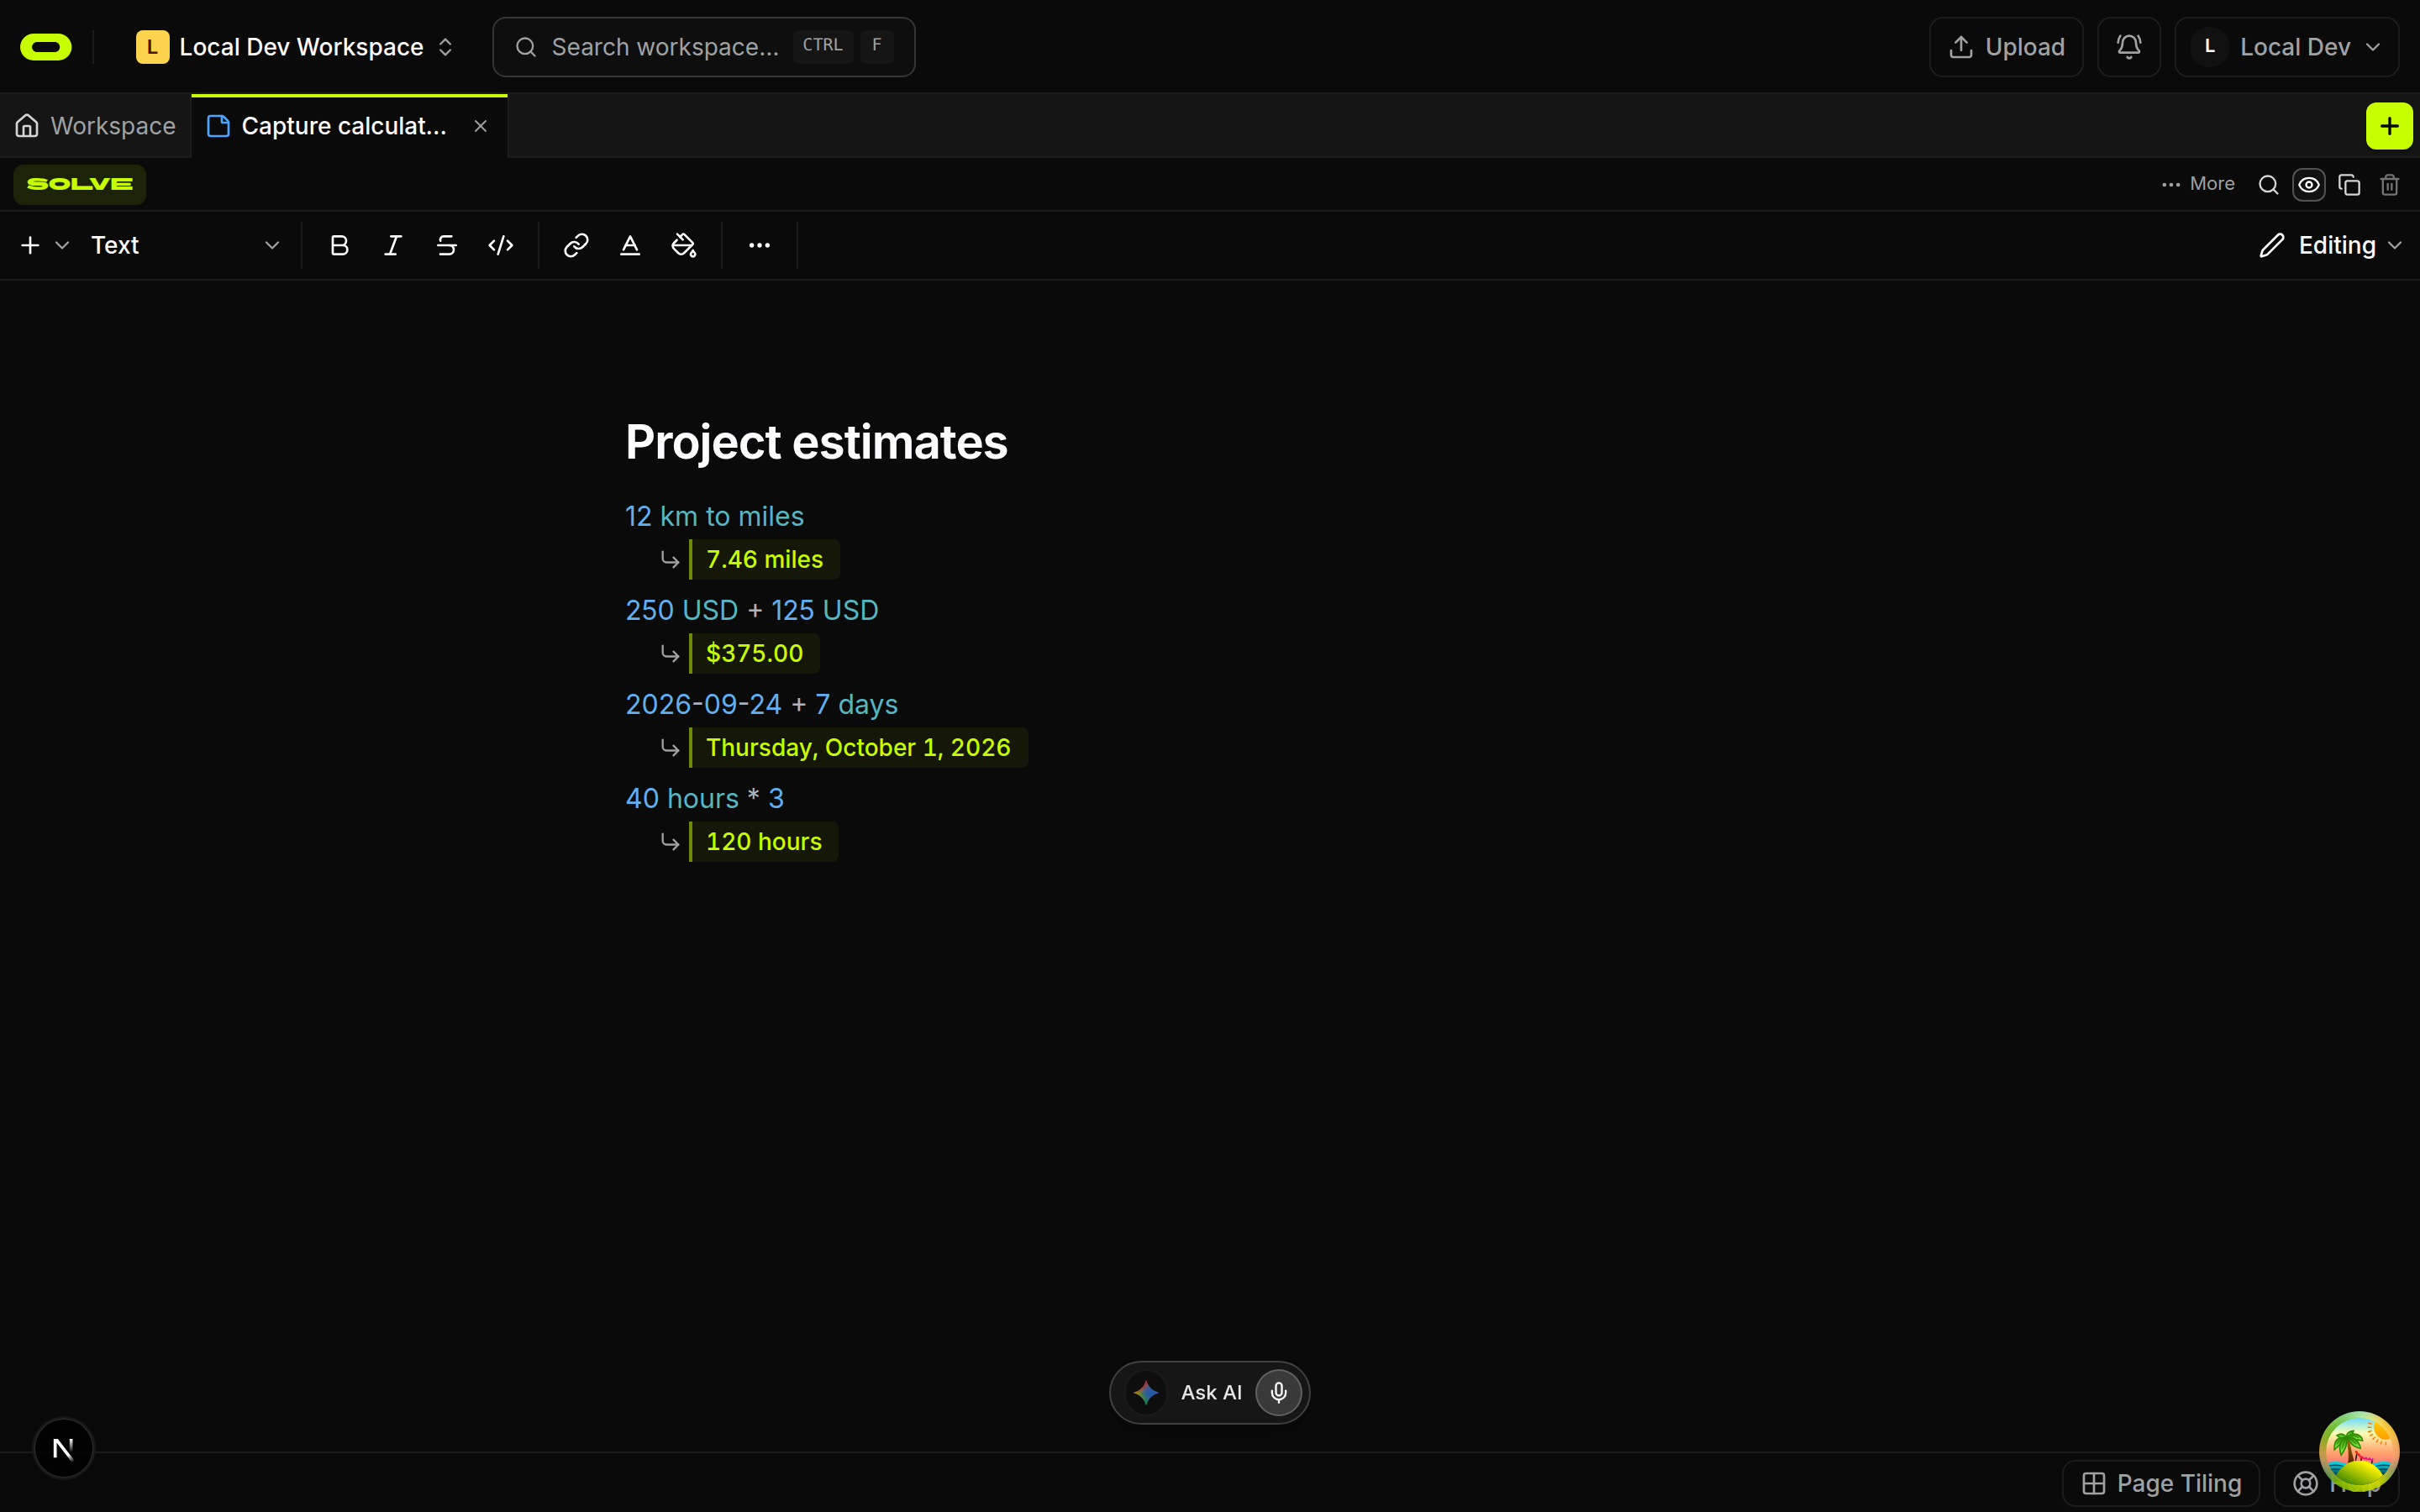Click the '120 hours' result
The image size is (2420, 1512).
764,841
